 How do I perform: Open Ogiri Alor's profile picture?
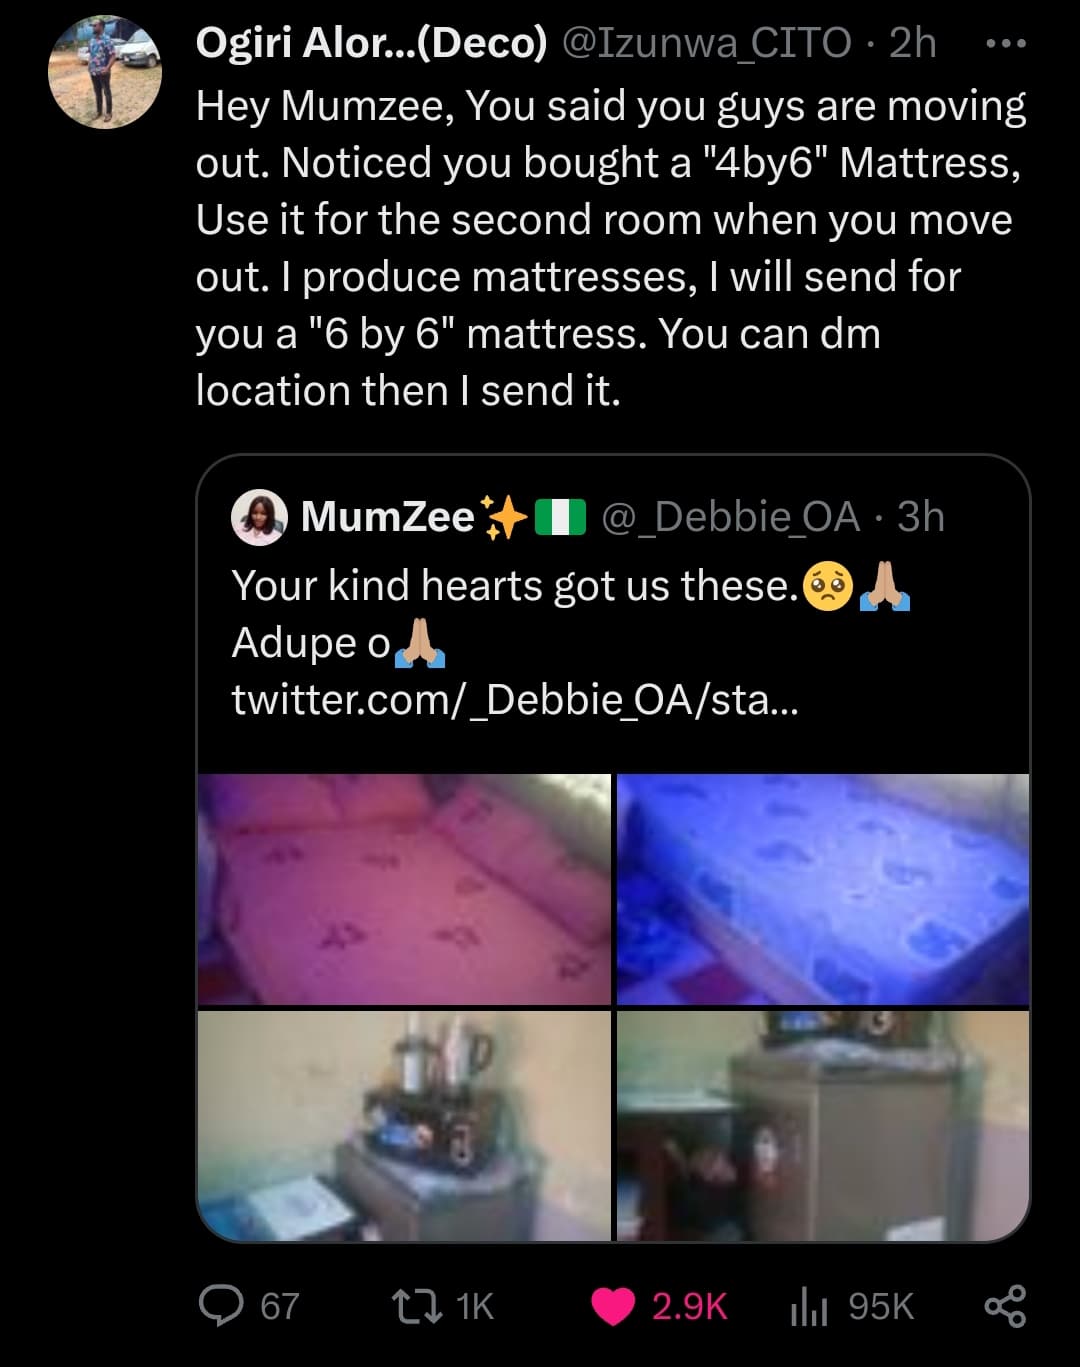(x=106, y=72)
